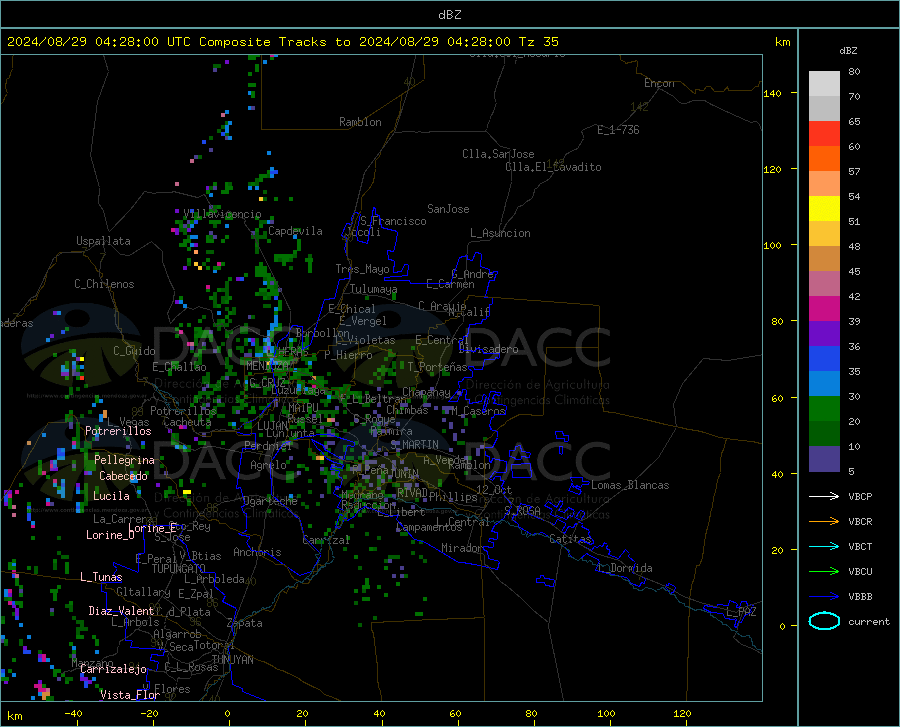Click the Clla.El_Cavadito map label
The width and height of the screenshot is (900, 727).
coord(553,167)
